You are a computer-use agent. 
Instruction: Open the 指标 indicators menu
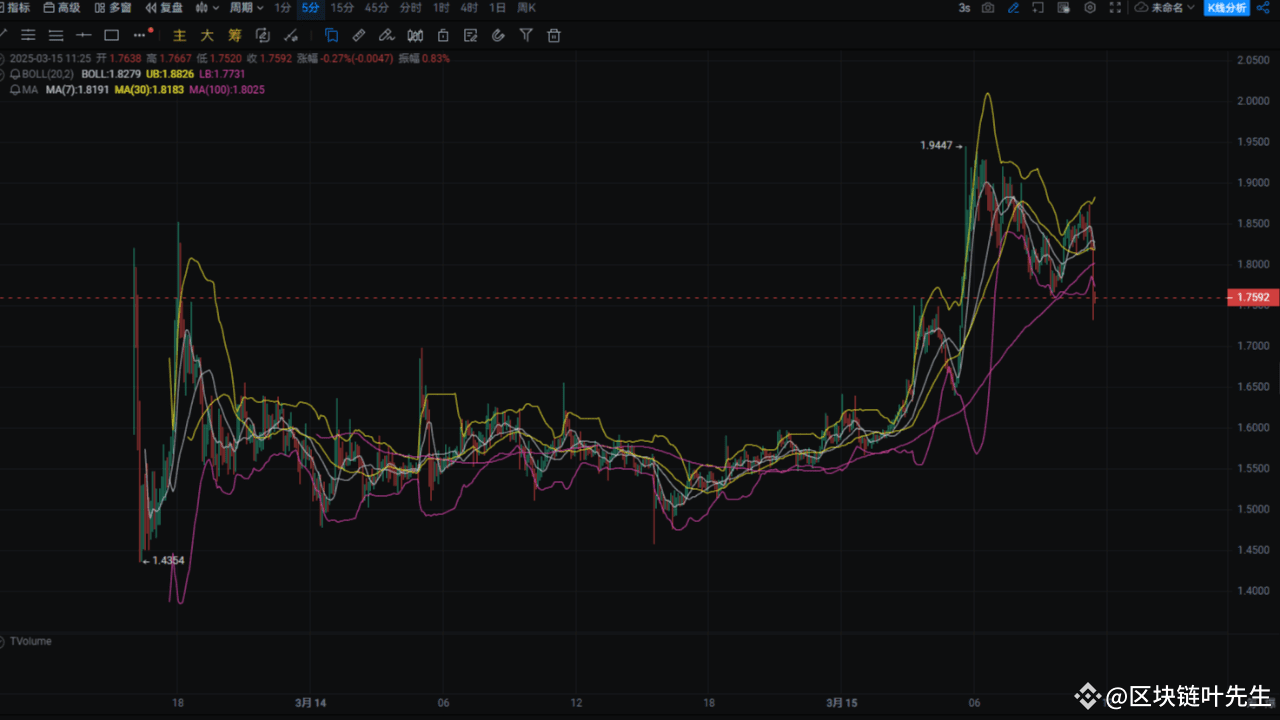coord(15,8)
